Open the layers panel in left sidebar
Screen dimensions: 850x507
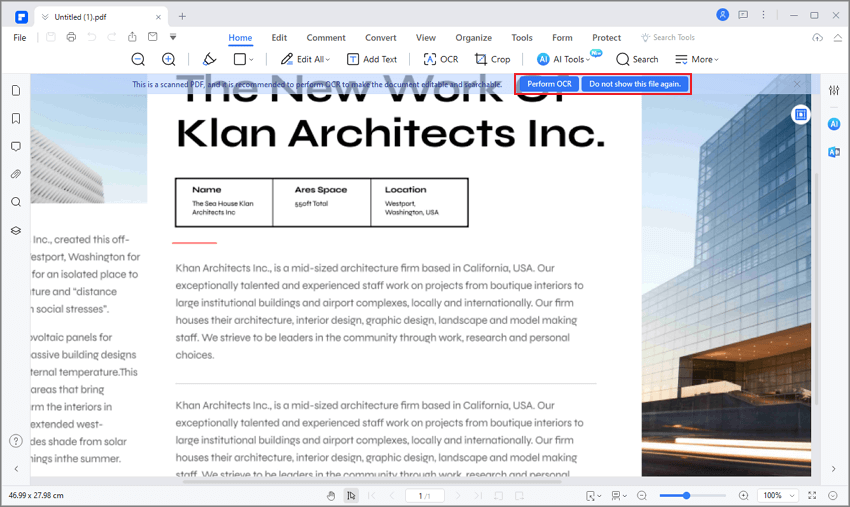16,230
